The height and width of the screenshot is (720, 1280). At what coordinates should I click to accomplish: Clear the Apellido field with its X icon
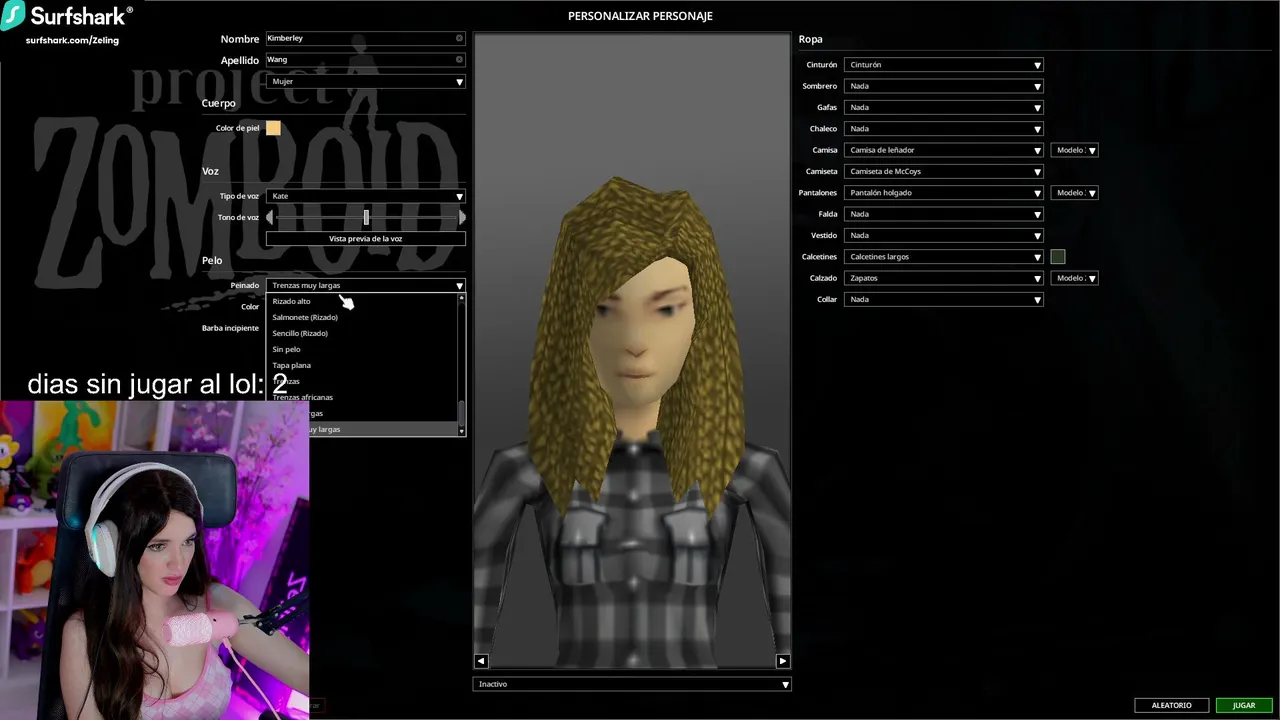[459, 60]
